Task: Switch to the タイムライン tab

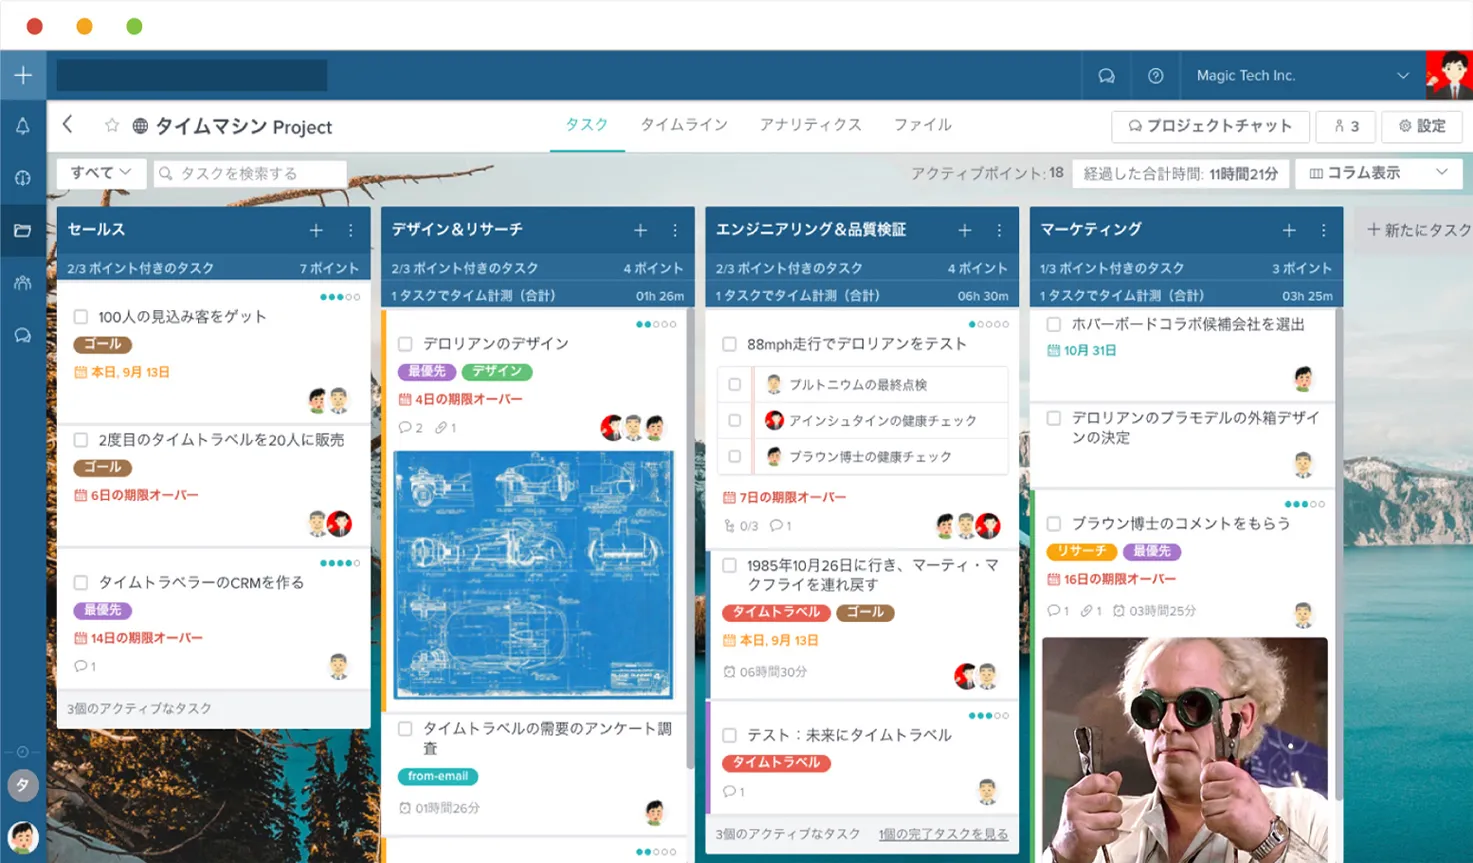Action: click(x=684, y=125)
